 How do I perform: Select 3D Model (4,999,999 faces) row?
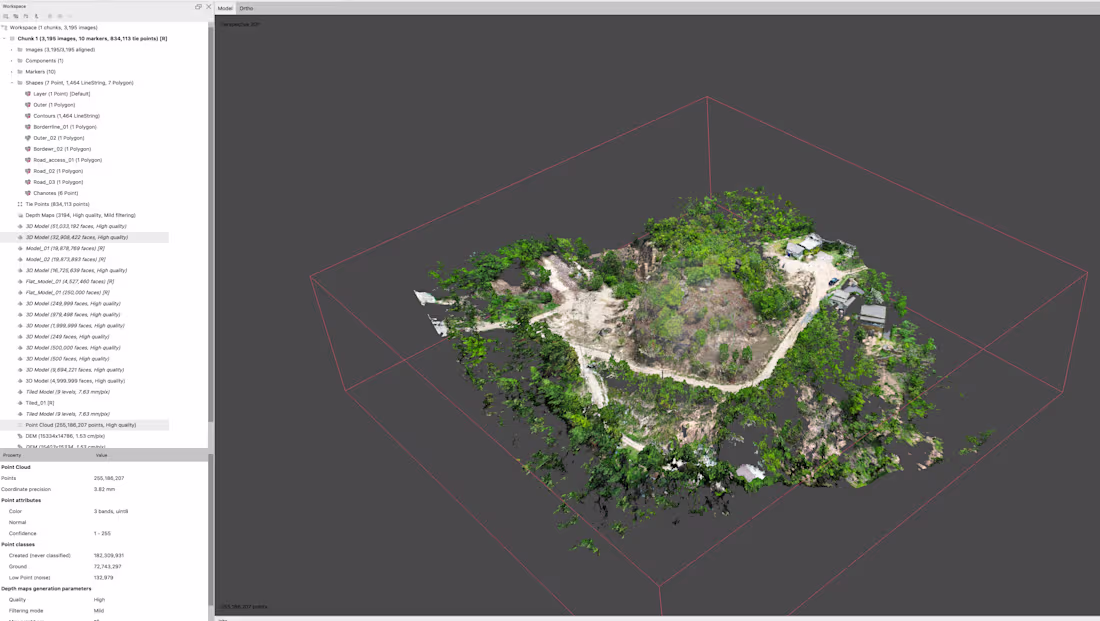84,381
